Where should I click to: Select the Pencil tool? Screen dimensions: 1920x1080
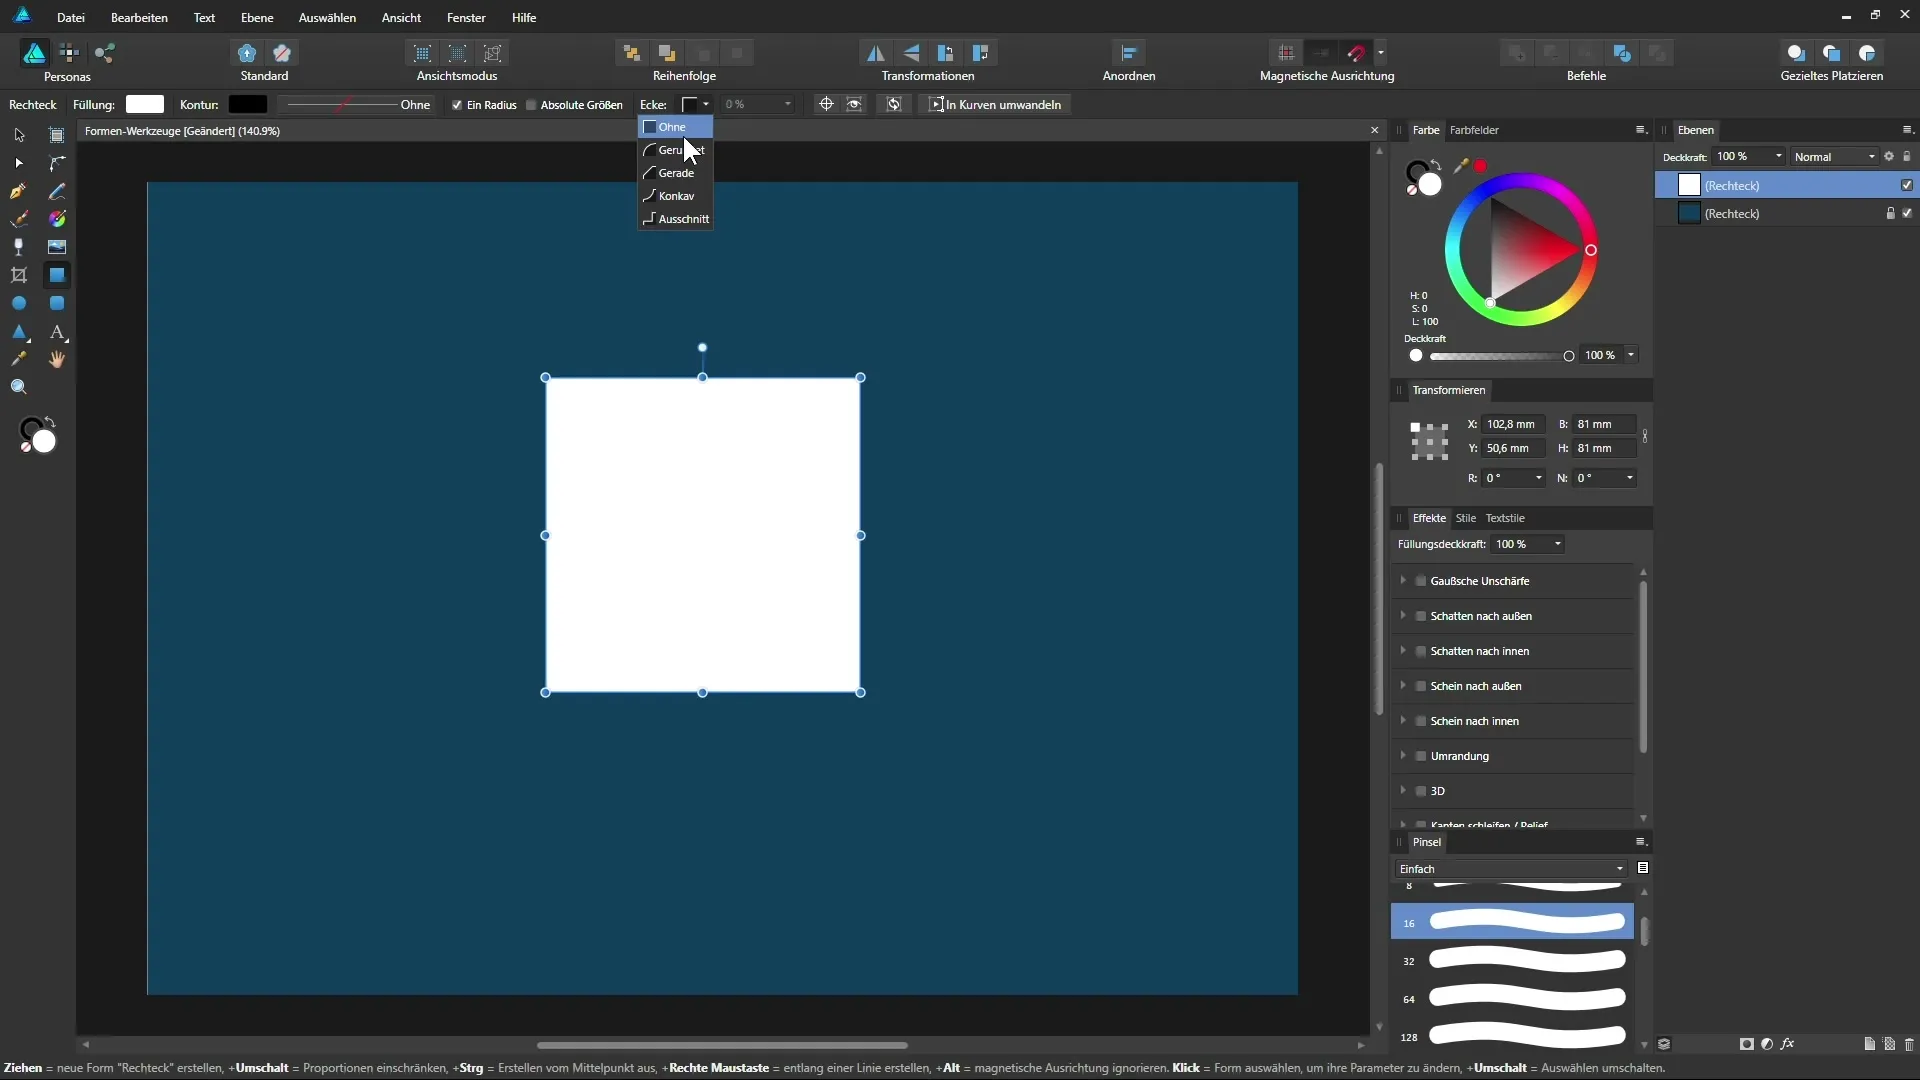point(57,191)
